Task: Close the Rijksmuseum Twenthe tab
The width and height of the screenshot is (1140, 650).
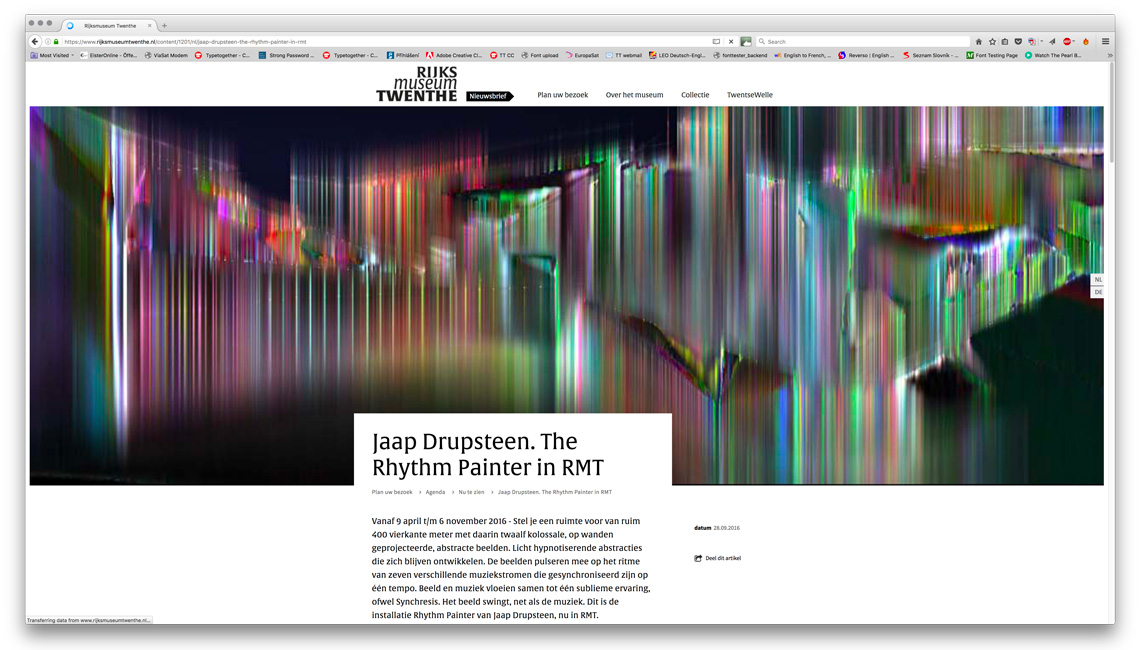Action: pos(150,25)
